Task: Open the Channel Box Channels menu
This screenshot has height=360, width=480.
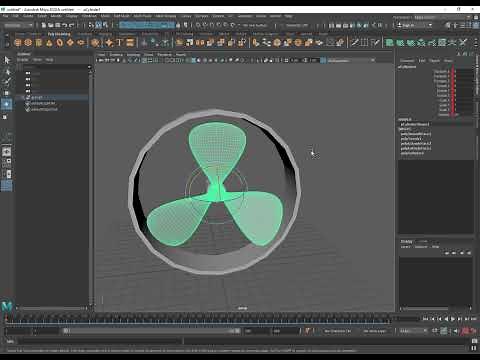Action: 407,60
